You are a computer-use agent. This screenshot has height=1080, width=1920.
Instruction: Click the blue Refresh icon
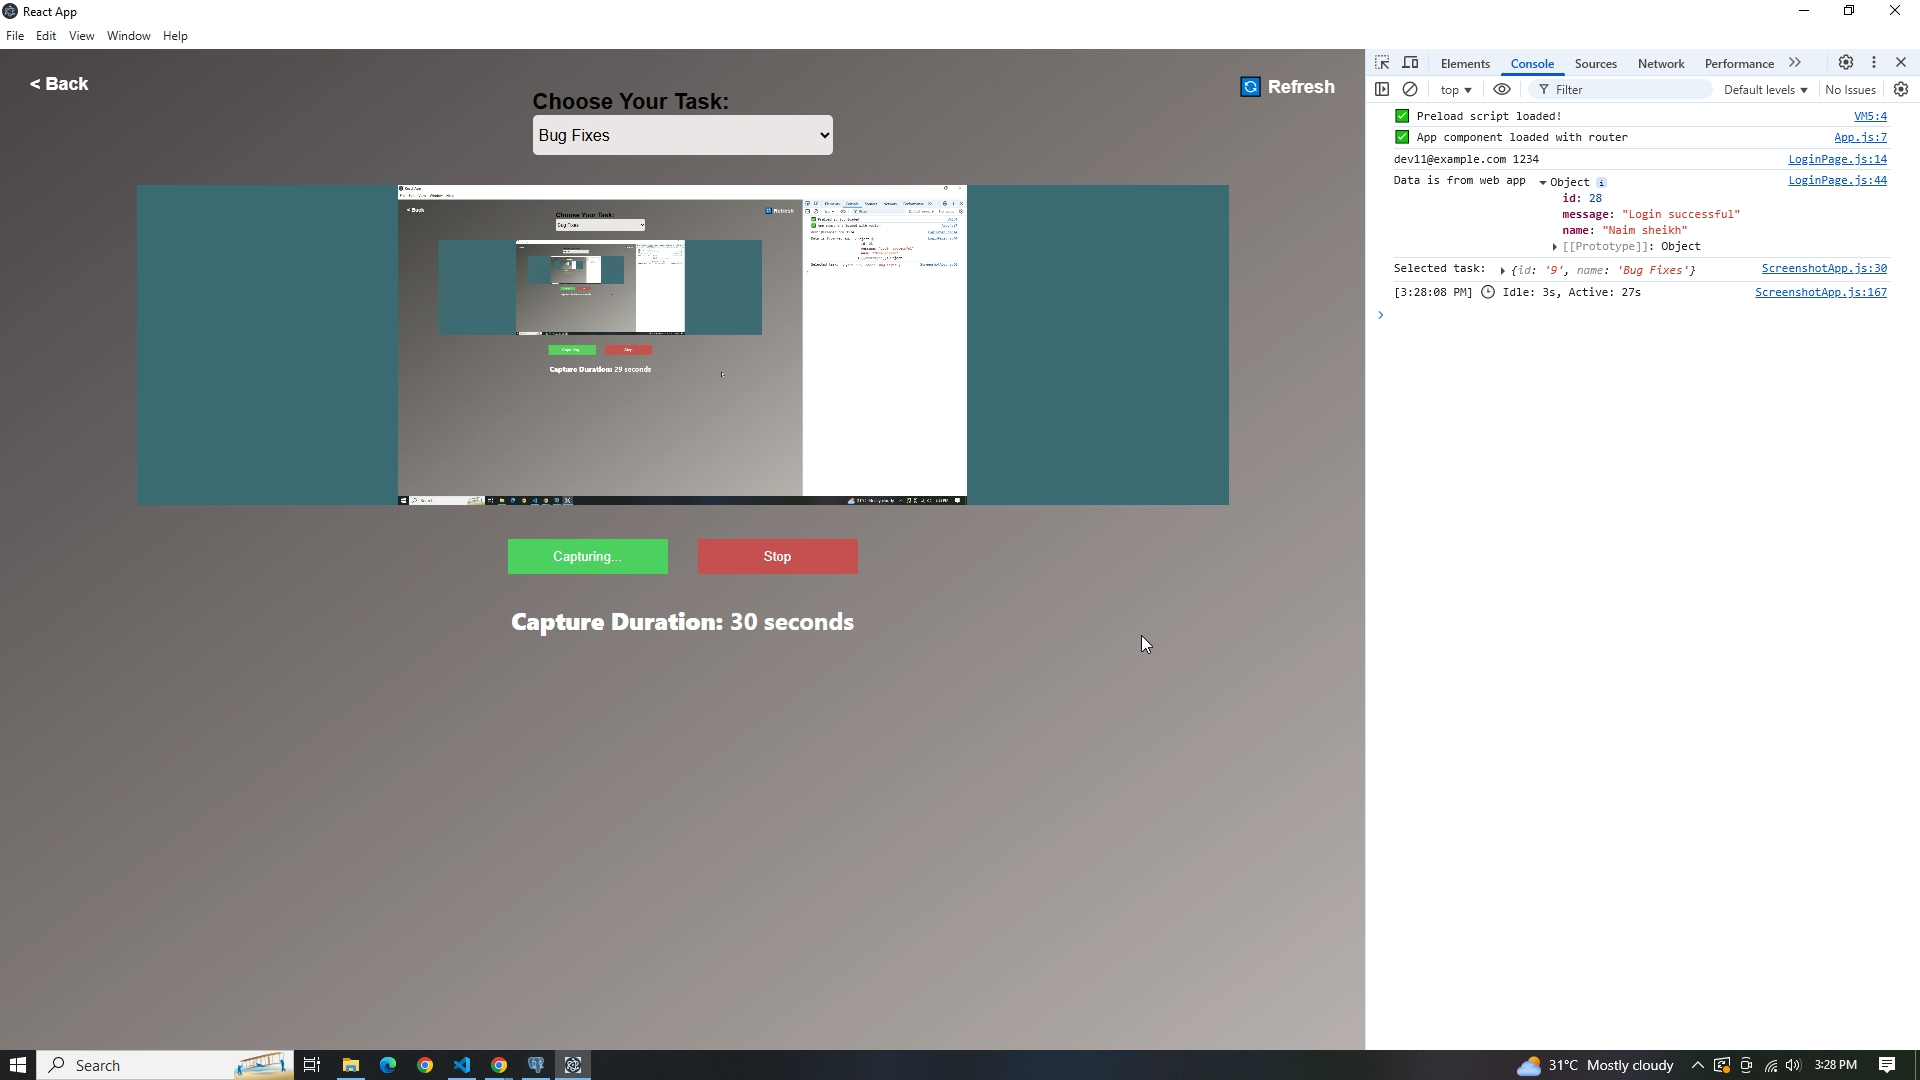point(1250,87)
